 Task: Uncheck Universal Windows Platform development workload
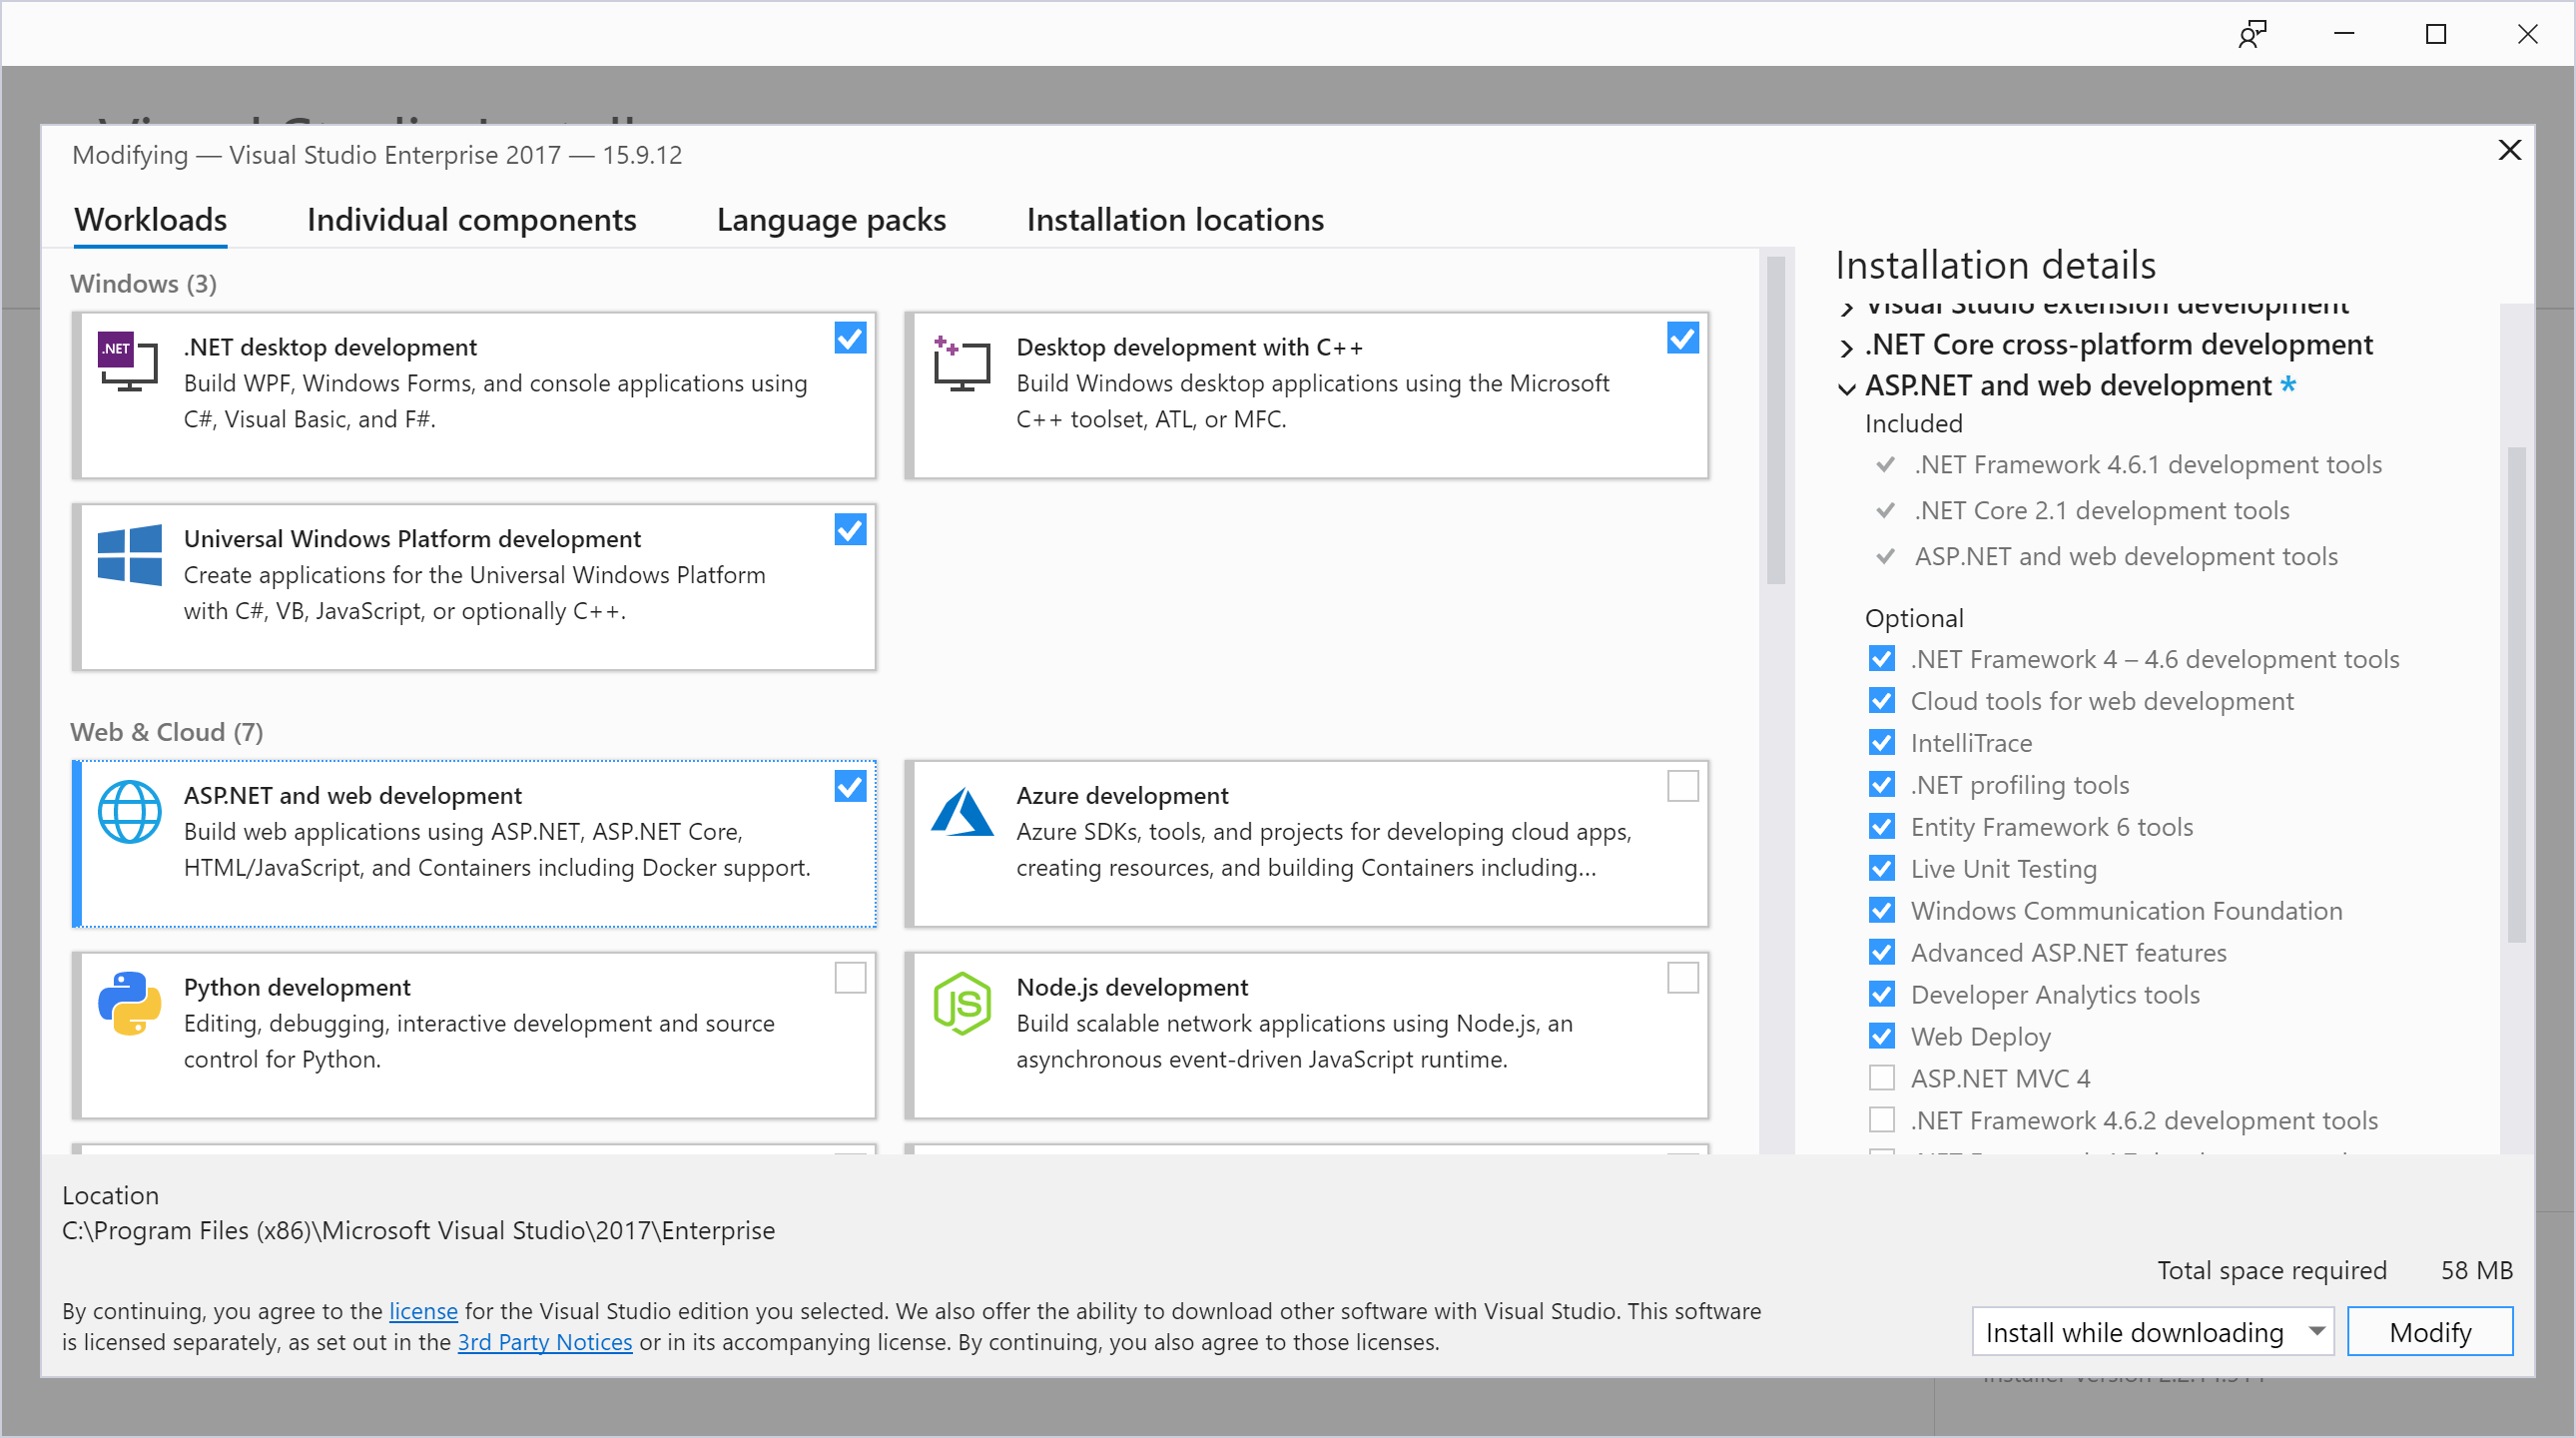[x=849, y=529]
